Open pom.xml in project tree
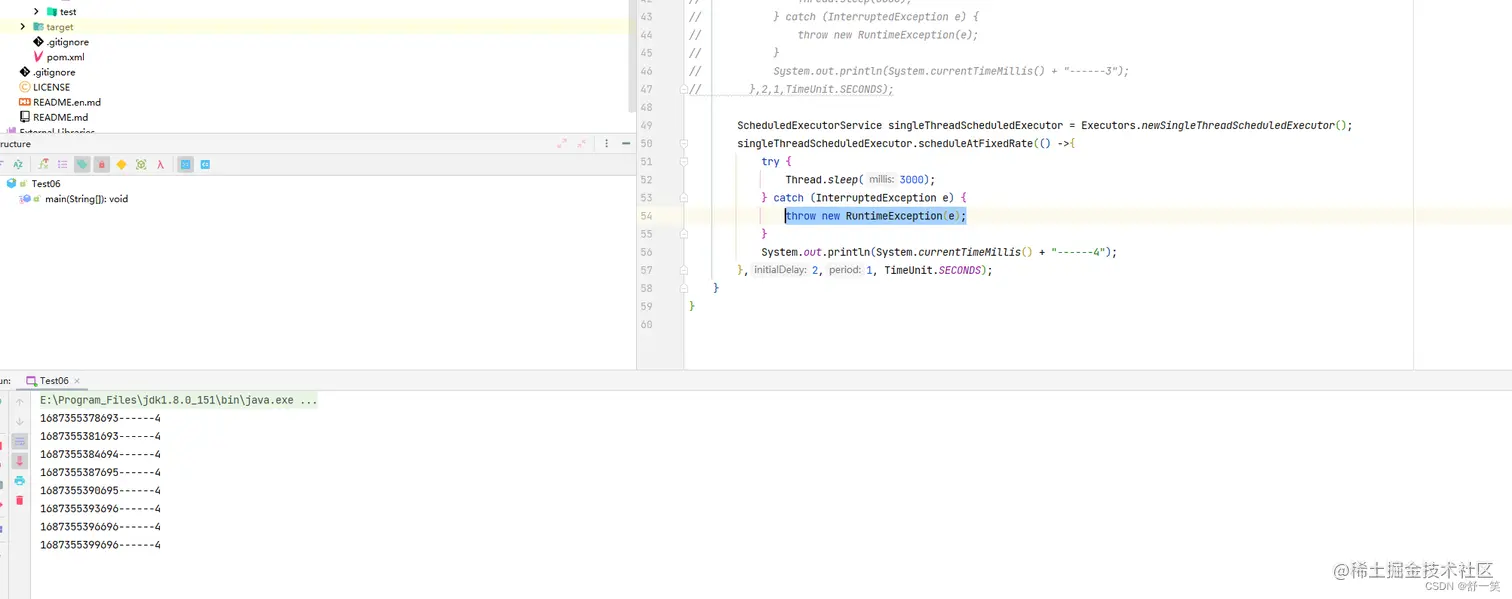 pyautogui.click(x=65, y=57)
